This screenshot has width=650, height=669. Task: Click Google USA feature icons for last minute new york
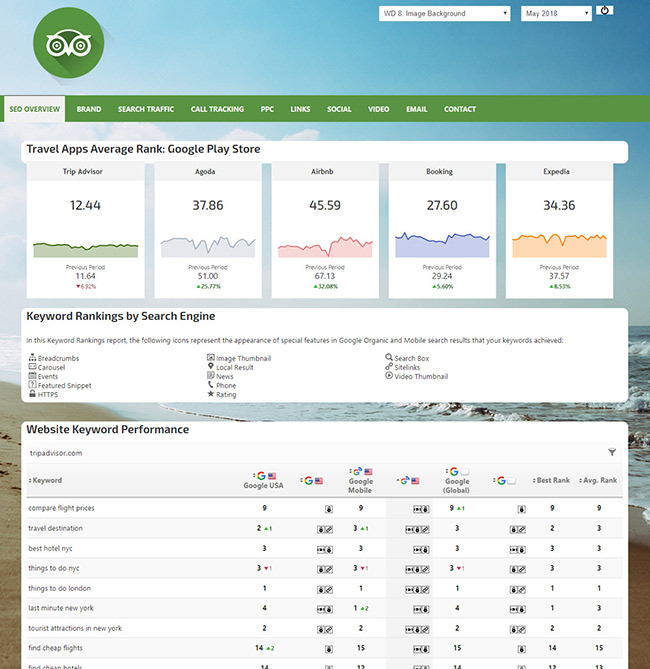pyautogui.click(x=325, y=609)
